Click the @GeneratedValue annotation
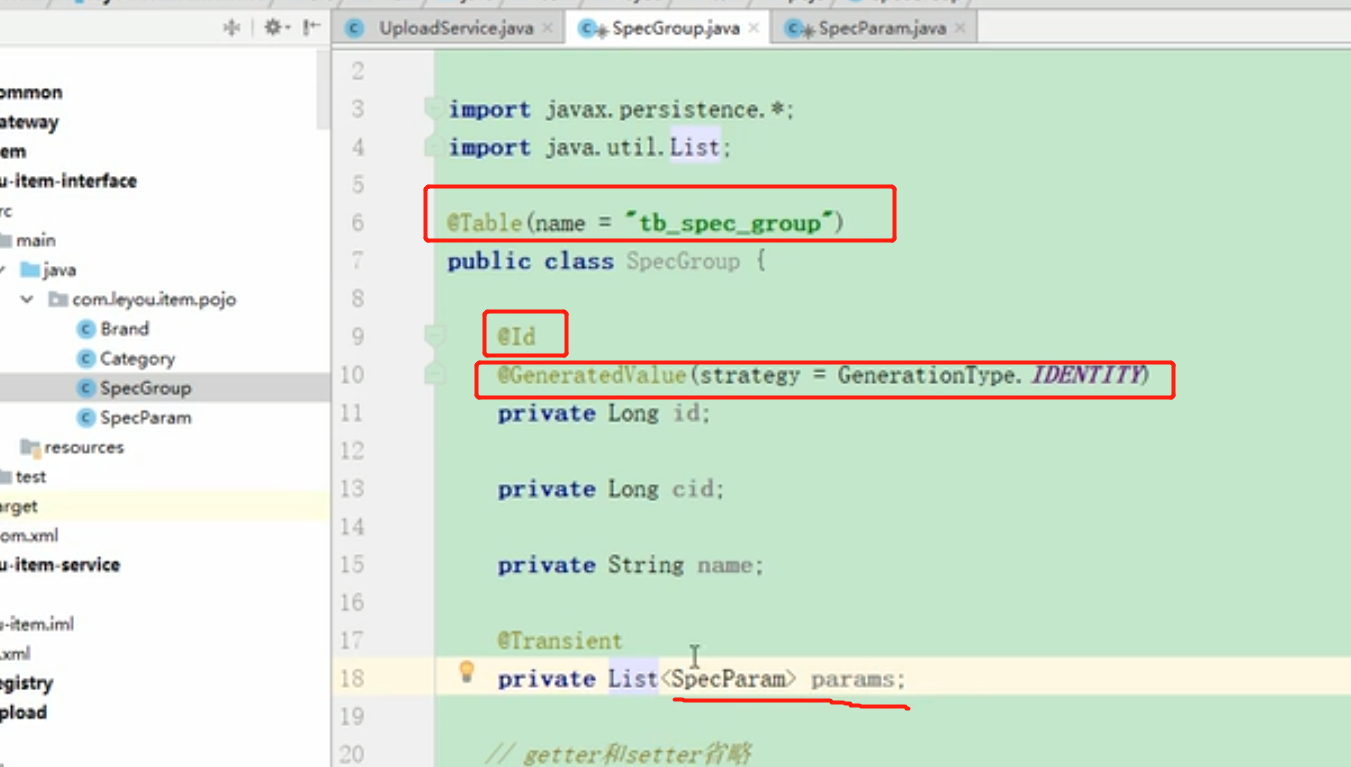 pos(591,375)
